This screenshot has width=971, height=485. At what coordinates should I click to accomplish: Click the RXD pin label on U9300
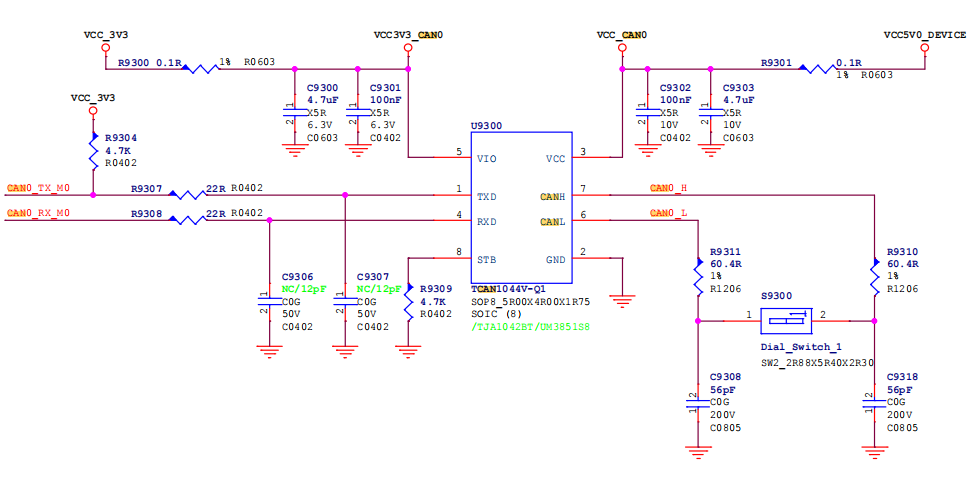pyautogui.click(x=487, y=222)
